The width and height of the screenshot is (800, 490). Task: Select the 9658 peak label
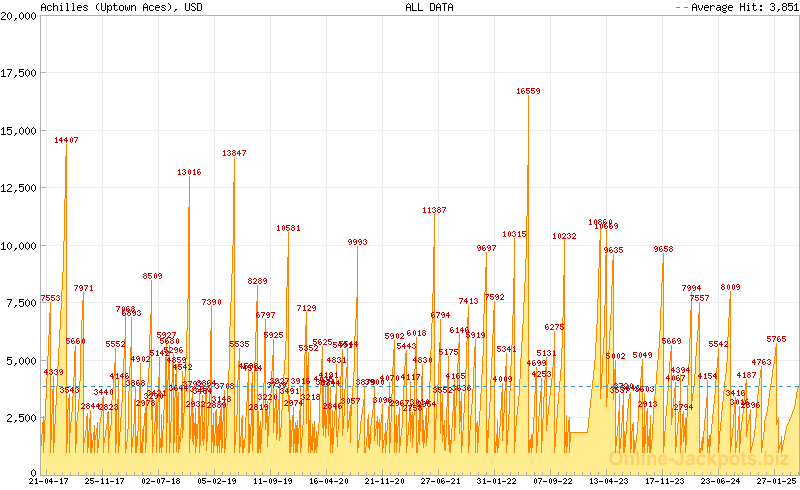coord(663,249)
